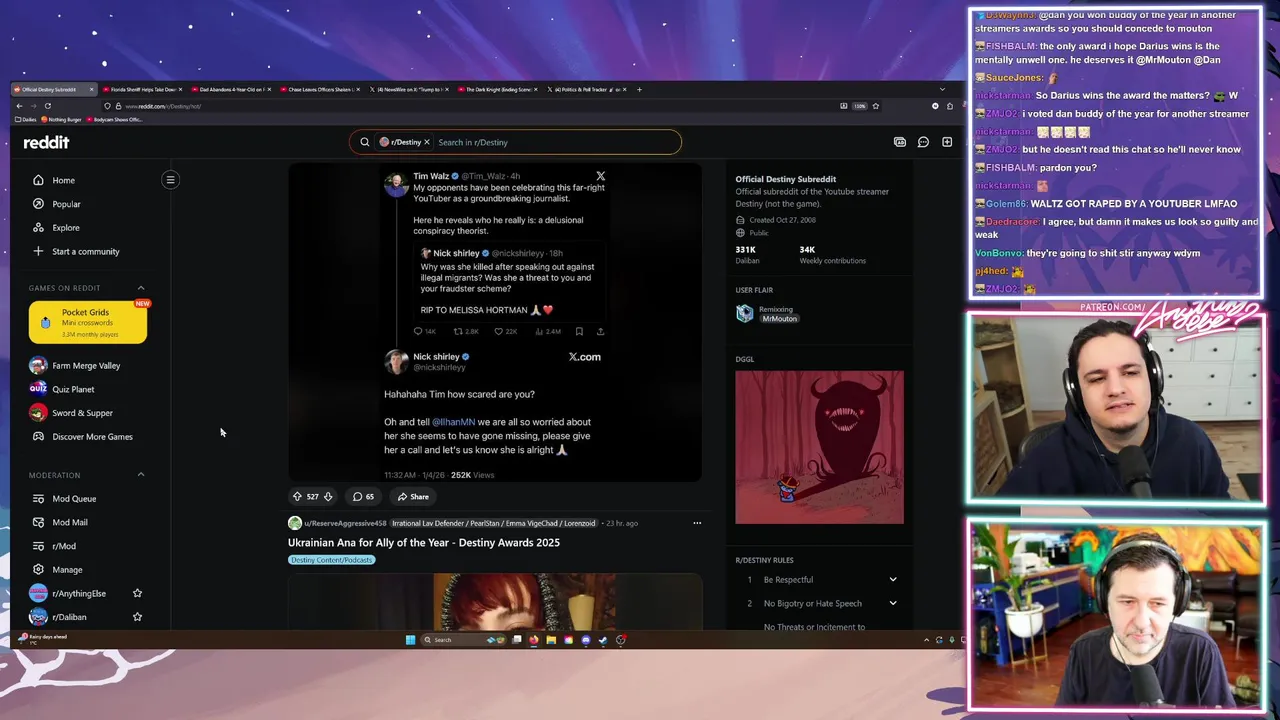
Task: Bookmark this page with the star
Action: tap(876, 106)
